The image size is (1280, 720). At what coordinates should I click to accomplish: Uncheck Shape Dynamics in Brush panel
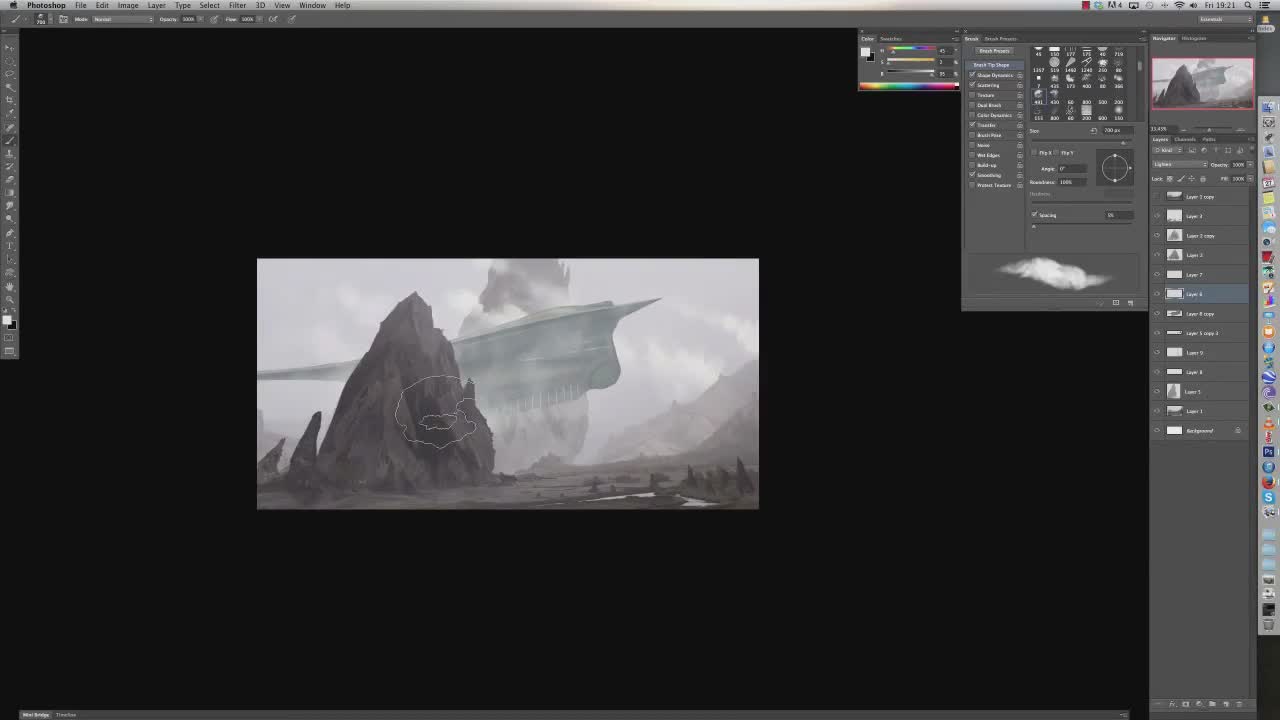pos(973,75)
